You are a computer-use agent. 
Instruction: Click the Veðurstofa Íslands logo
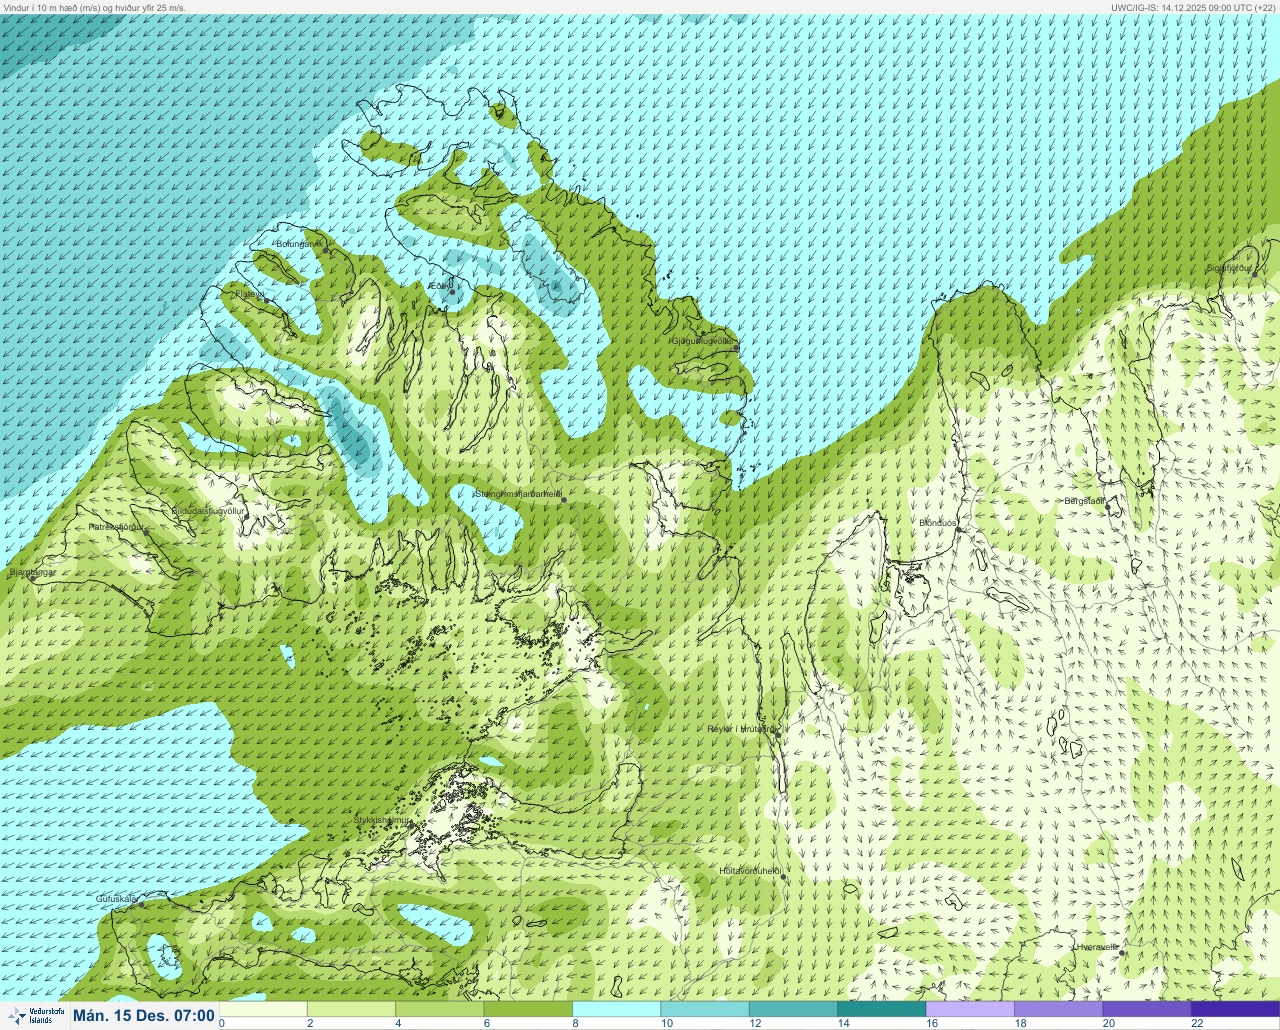coord(36,1016)
